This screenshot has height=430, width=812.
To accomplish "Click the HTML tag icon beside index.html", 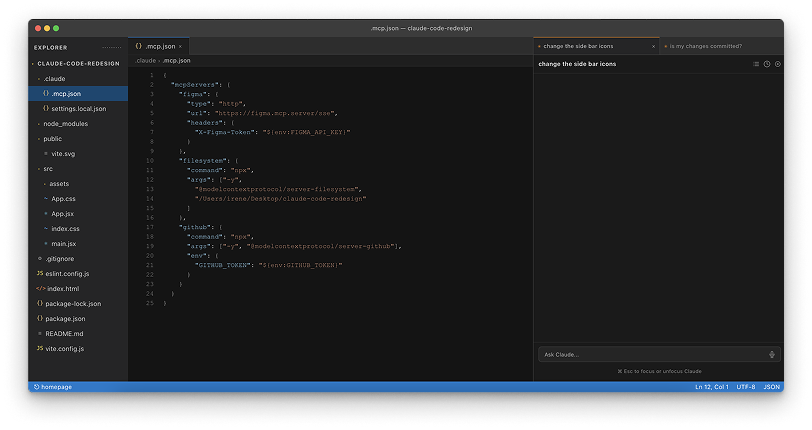I will tap(40, 289).
